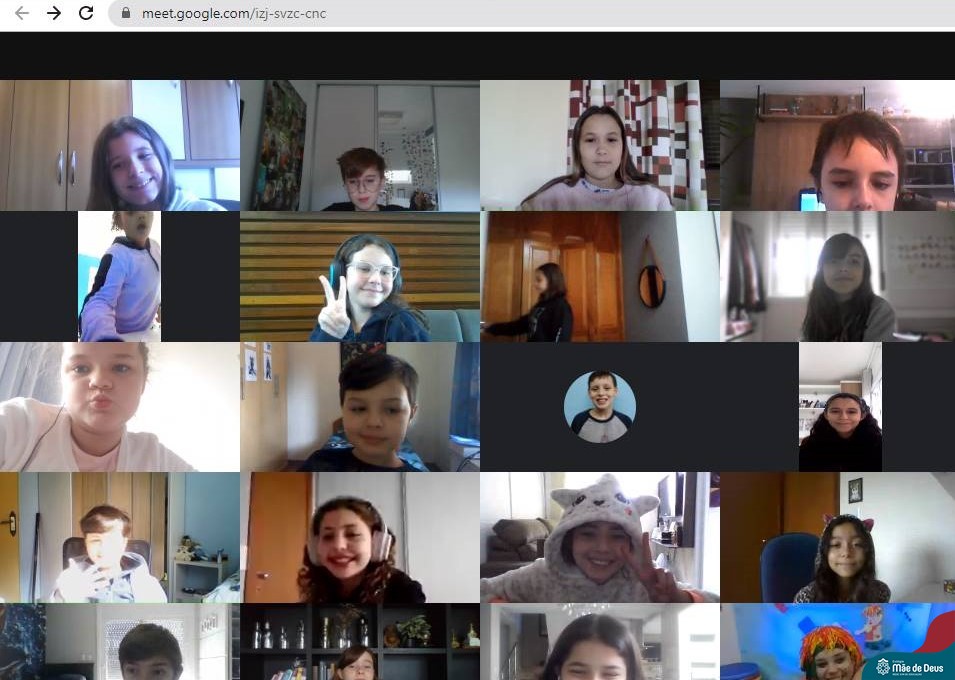Select tile with pink headphones participant
The height and width of the screenshot is (680, 955).
360,538
